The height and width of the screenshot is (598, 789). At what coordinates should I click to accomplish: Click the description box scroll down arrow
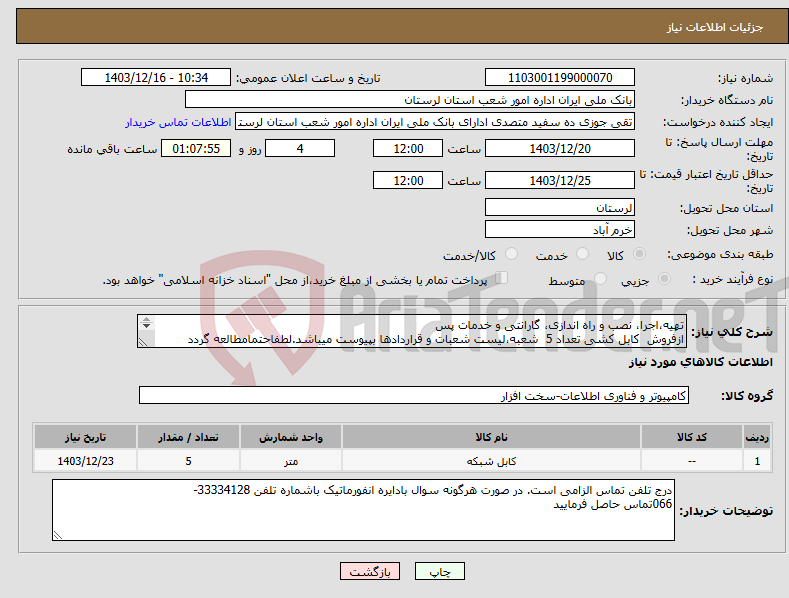tap(146, 326)
